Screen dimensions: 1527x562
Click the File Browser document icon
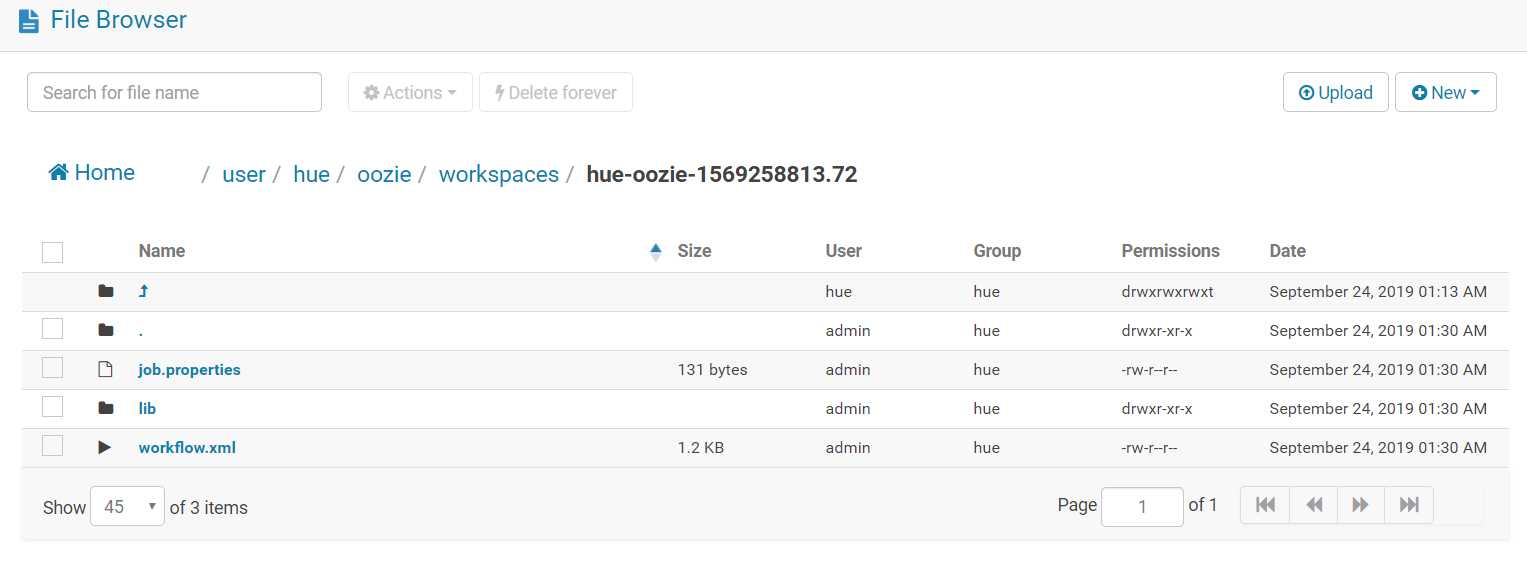[29, 20]
